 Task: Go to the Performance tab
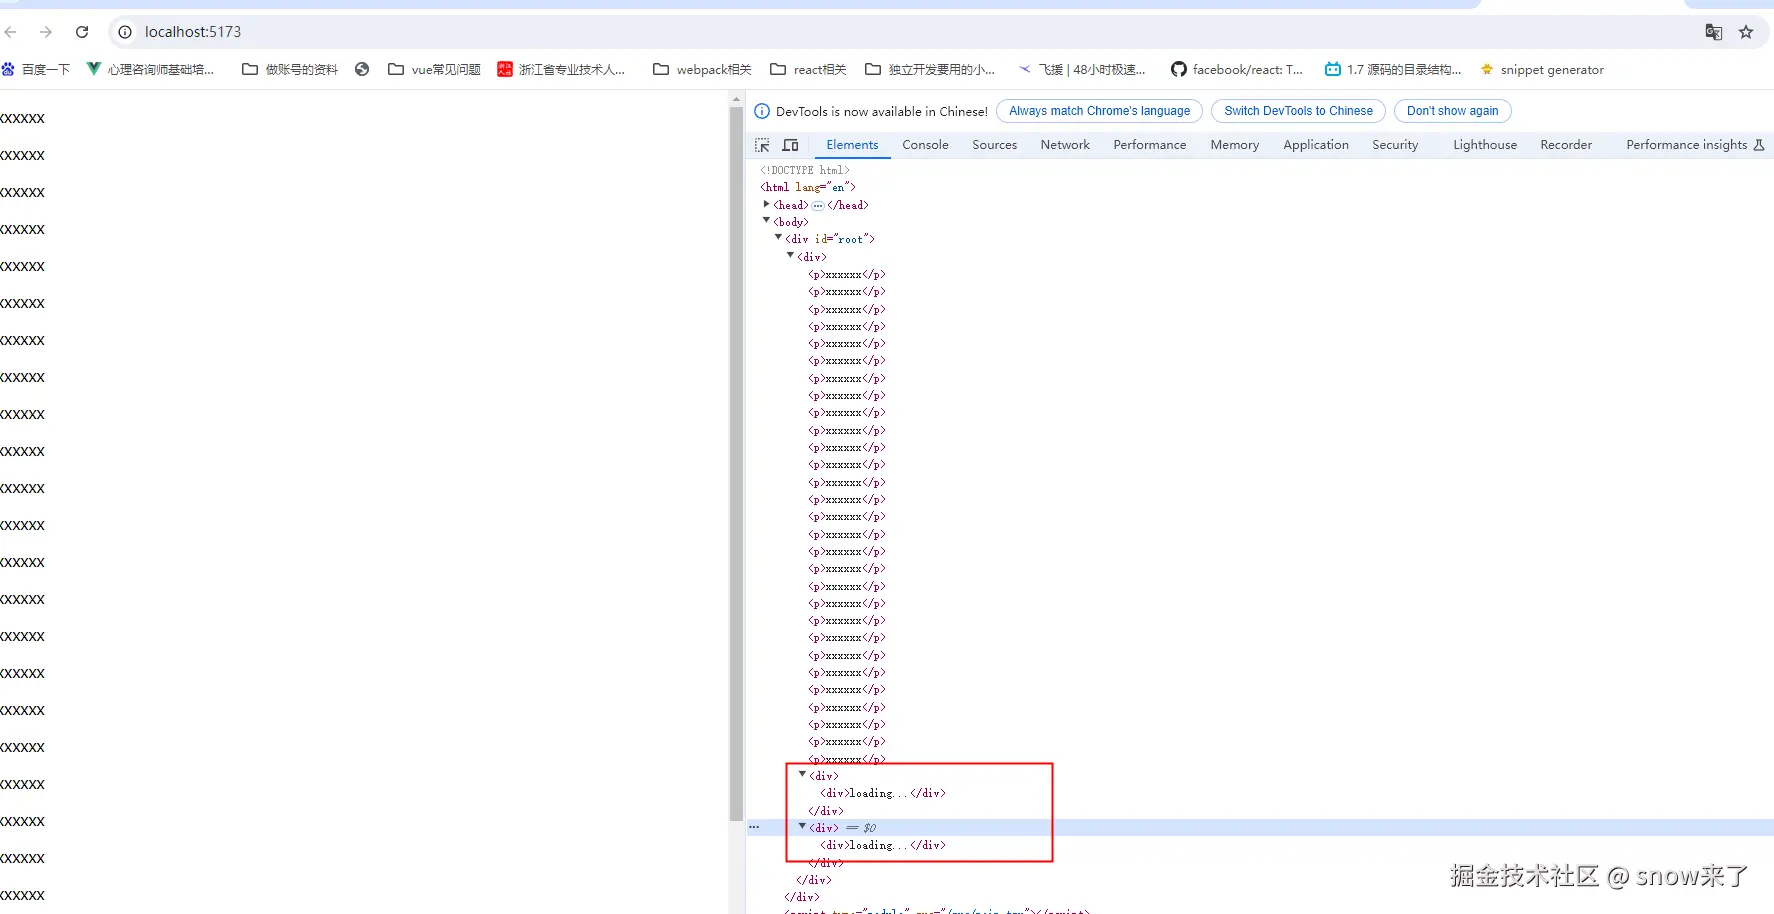[1150, 145]
